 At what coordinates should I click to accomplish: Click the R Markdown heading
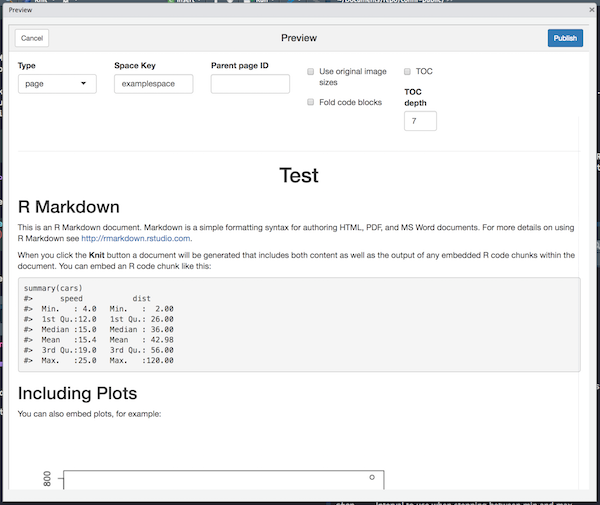click(x=69, y=207)
